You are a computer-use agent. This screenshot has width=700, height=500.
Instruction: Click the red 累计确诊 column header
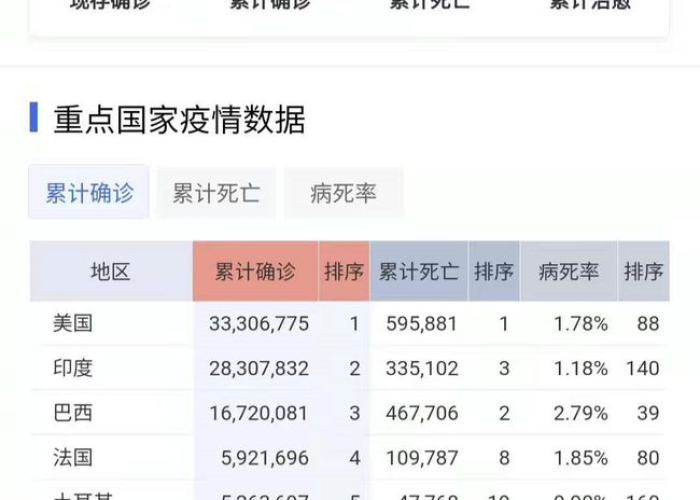pyautogui.click(x=255, y=271)
